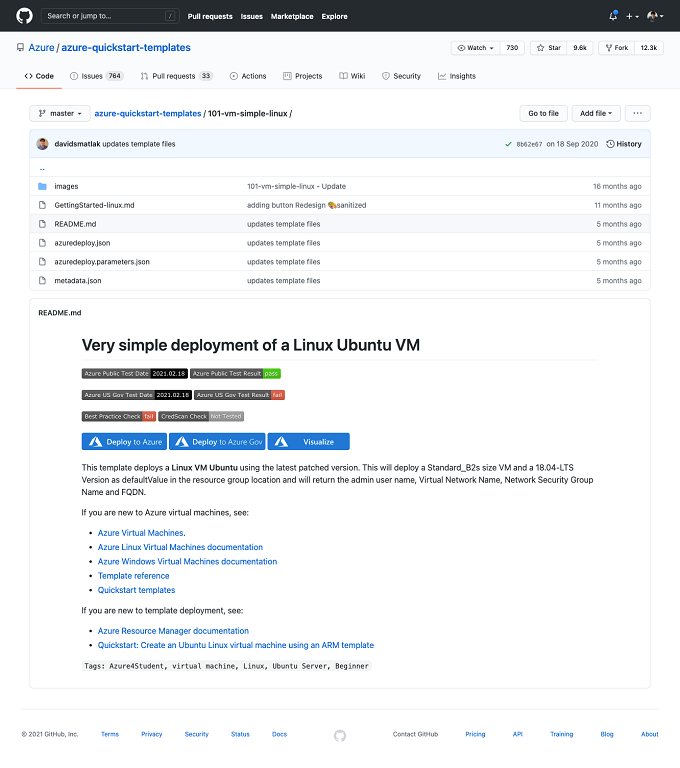Open Pull requests in top navigation
680x768 pixels.
pos(210,16)
